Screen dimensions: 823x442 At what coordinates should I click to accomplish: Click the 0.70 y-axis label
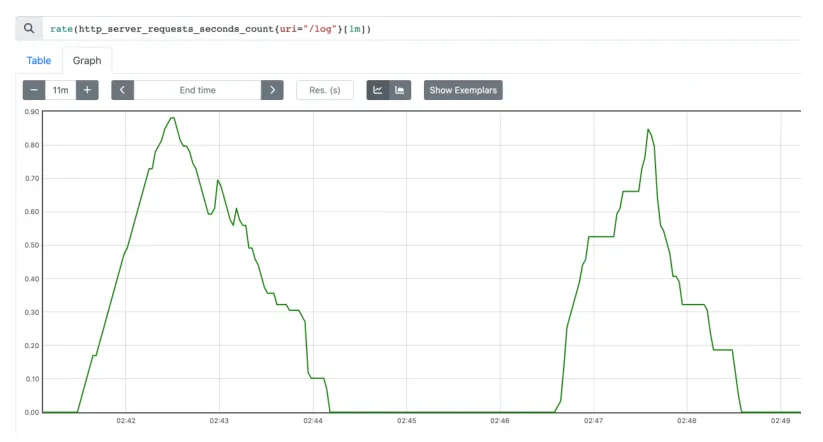[32, 178]
